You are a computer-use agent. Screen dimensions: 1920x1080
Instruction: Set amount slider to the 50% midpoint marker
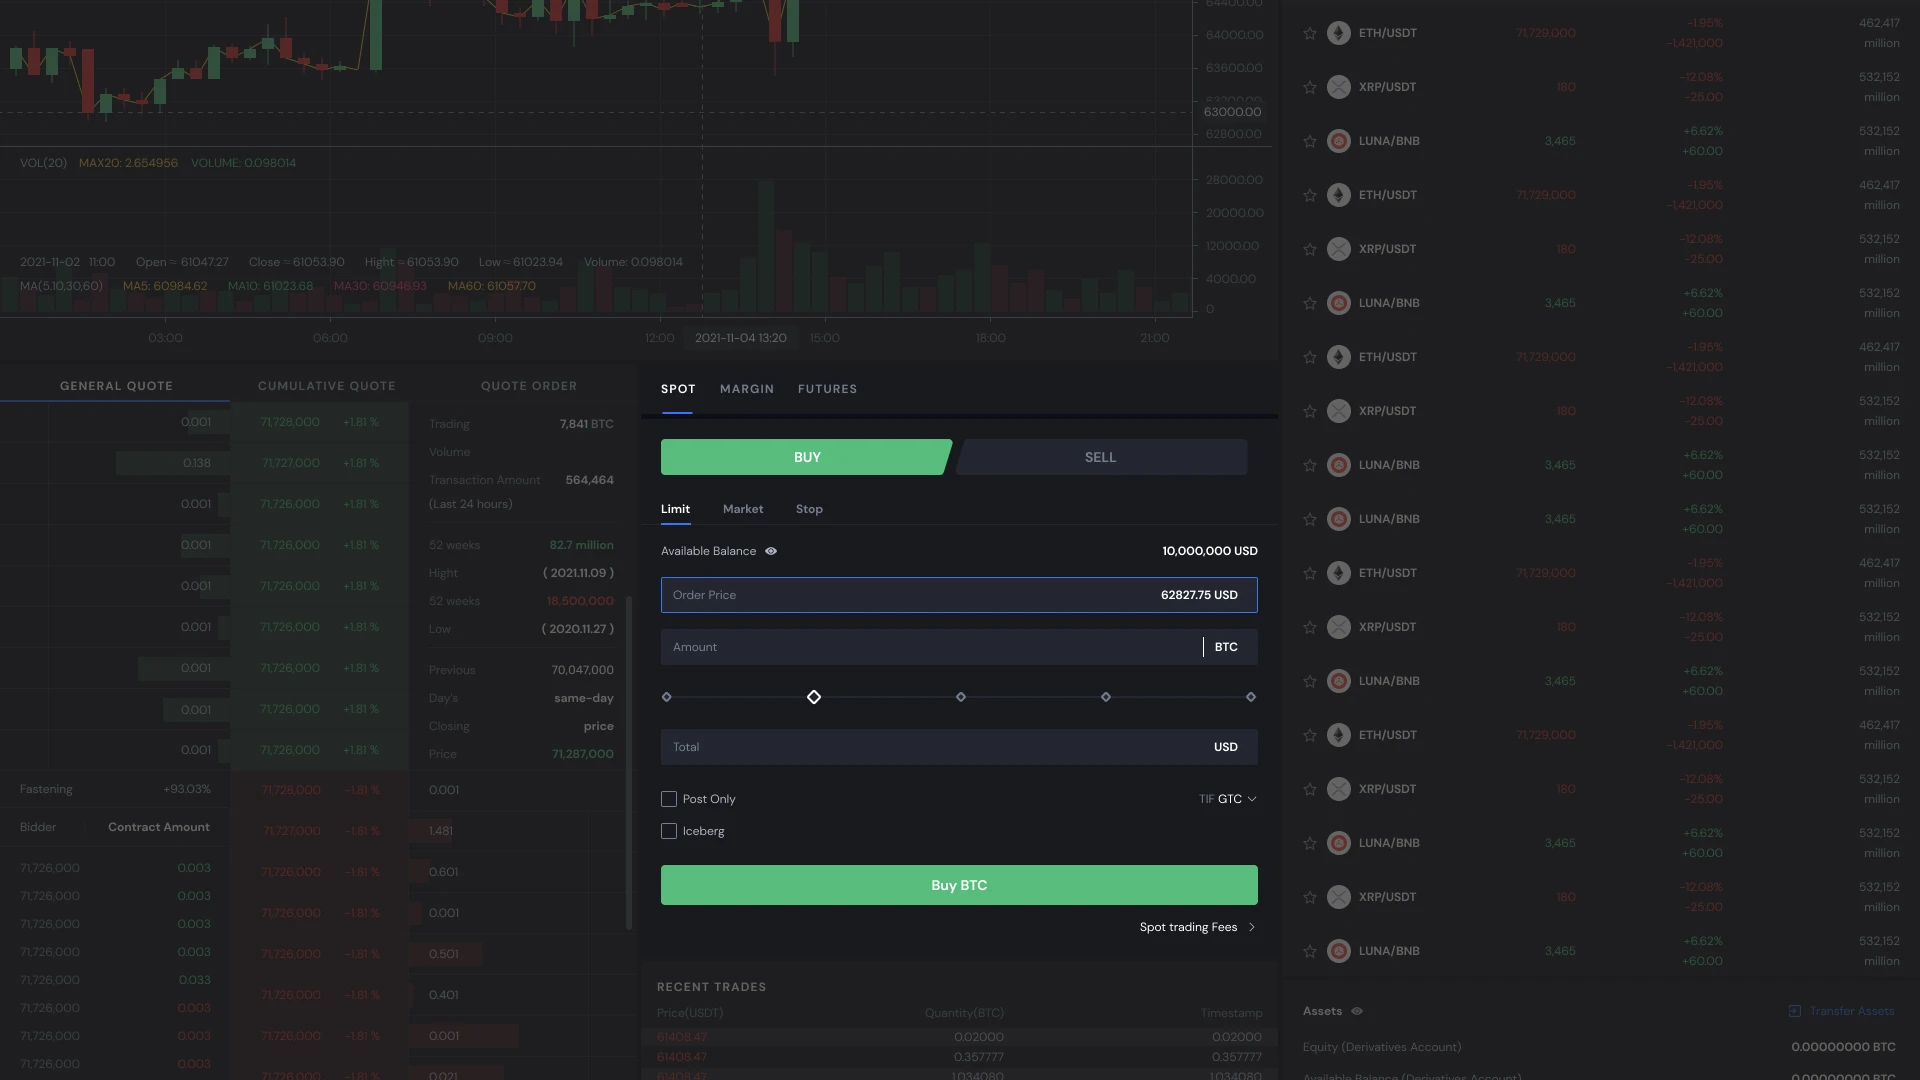tap(960, 697)
